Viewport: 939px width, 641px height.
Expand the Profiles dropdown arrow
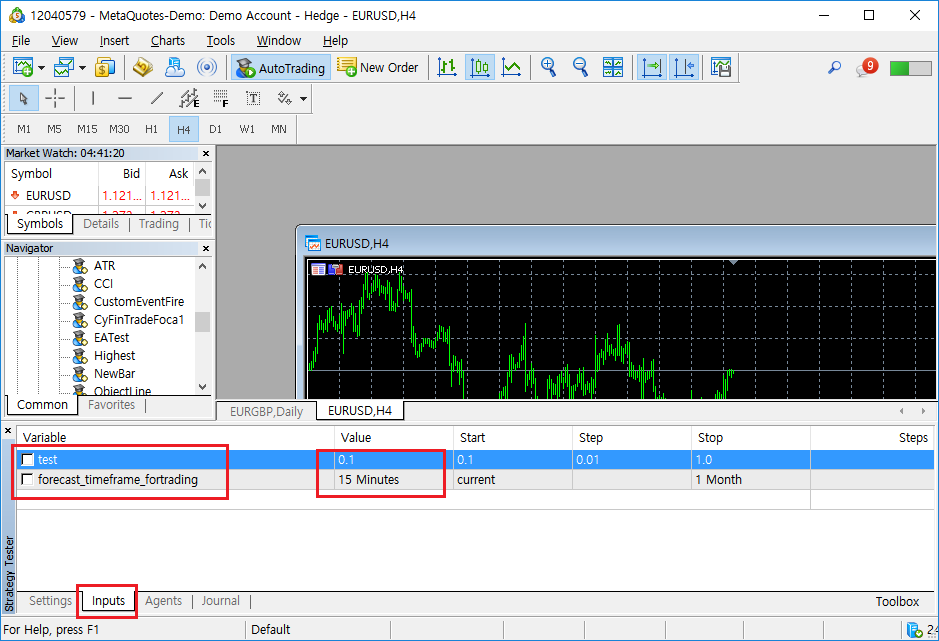(x=82, y=68)
